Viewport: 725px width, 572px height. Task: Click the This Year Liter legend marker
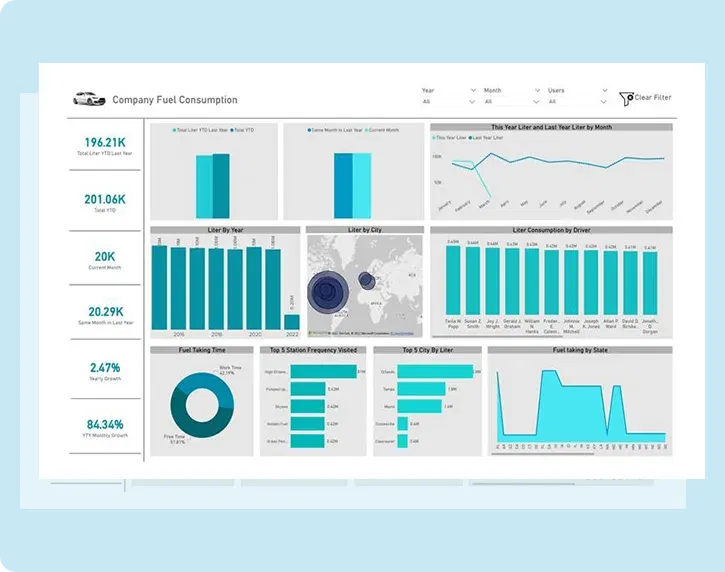[x=435, y=137]
